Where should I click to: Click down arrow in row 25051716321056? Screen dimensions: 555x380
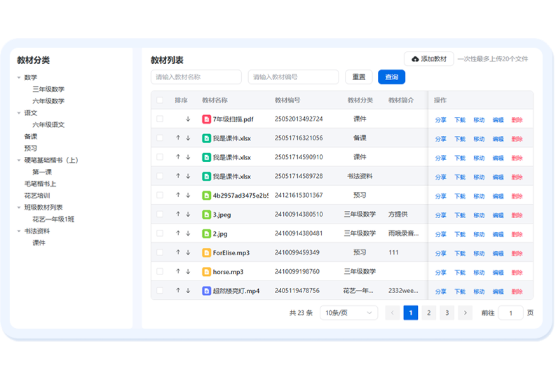click(188, 138)
